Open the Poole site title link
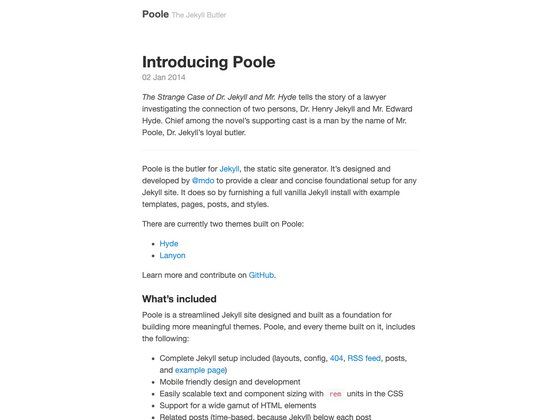Viewport: 560px width, 420px height. point(155,14)
